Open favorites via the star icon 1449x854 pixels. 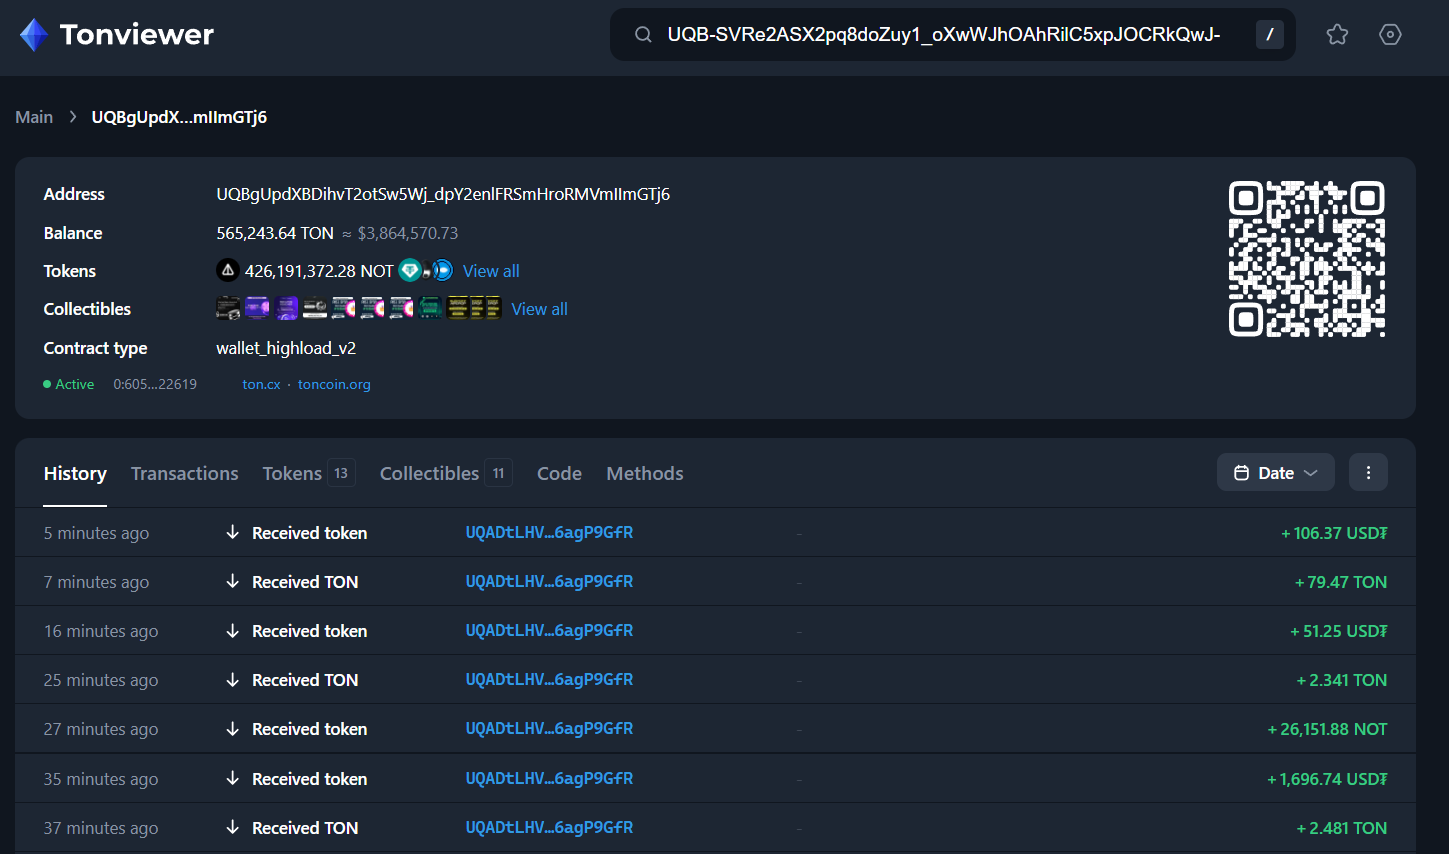click(1337, 35)
